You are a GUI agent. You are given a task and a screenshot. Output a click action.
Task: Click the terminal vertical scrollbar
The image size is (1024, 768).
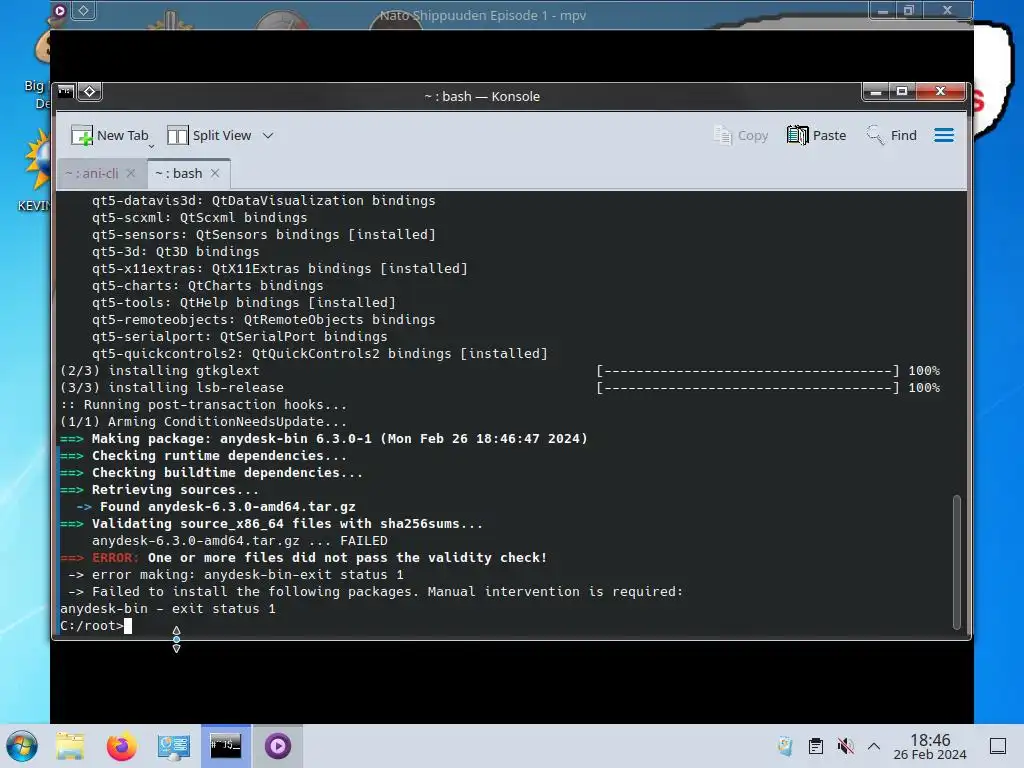[x=957, y=562]
